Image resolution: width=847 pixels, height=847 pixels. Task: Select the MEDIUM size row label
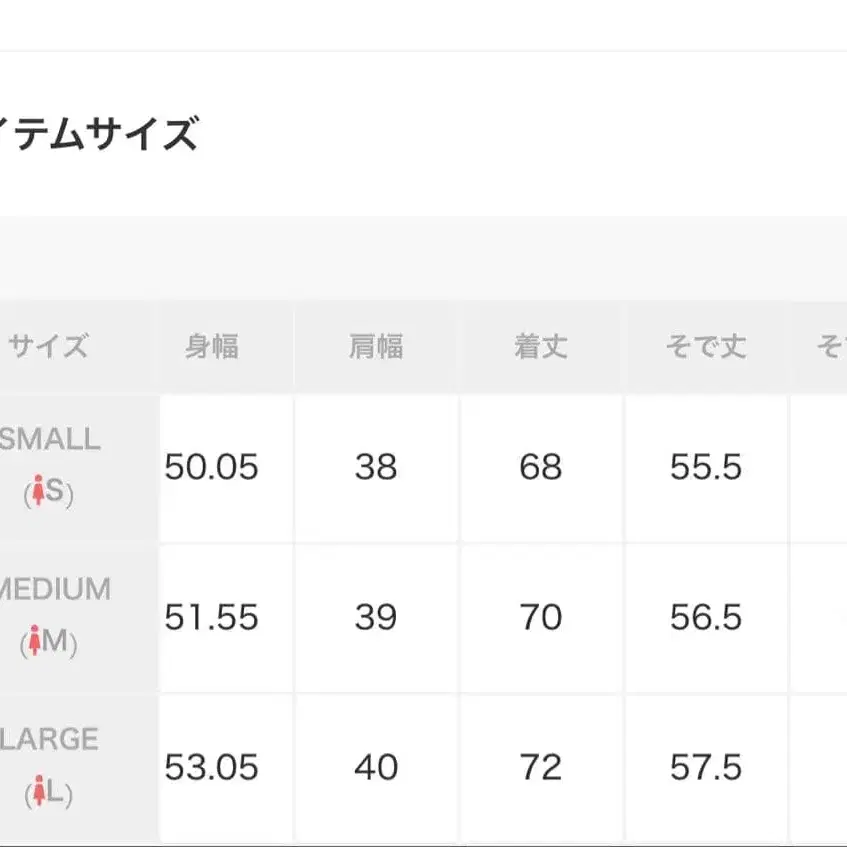tap(55, 589)
